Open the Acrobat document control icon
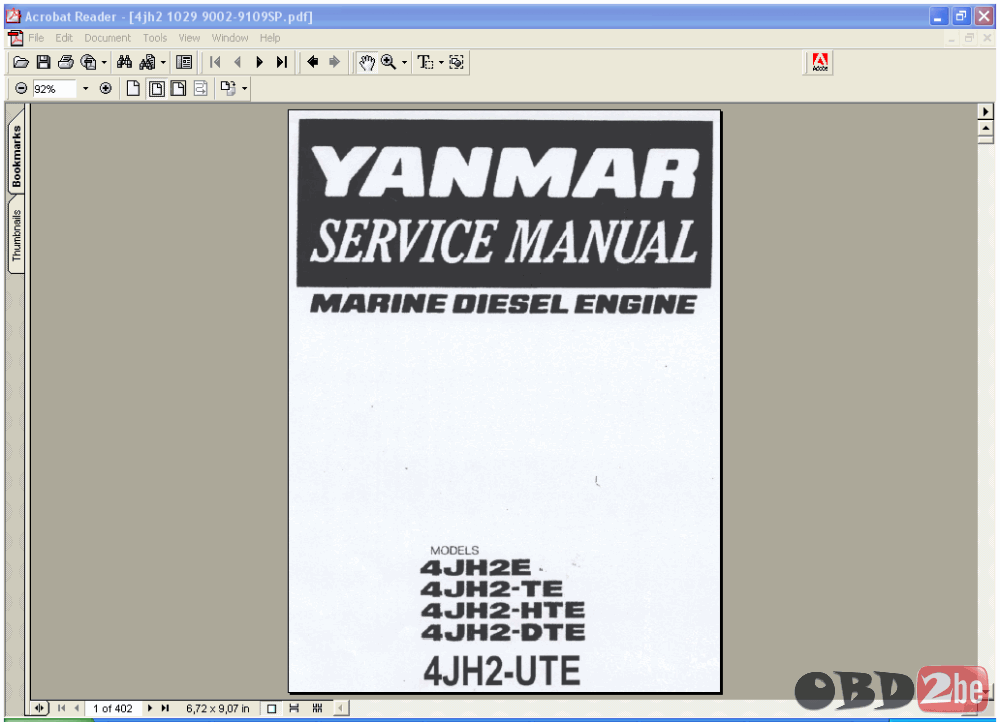 pos(16,38)
